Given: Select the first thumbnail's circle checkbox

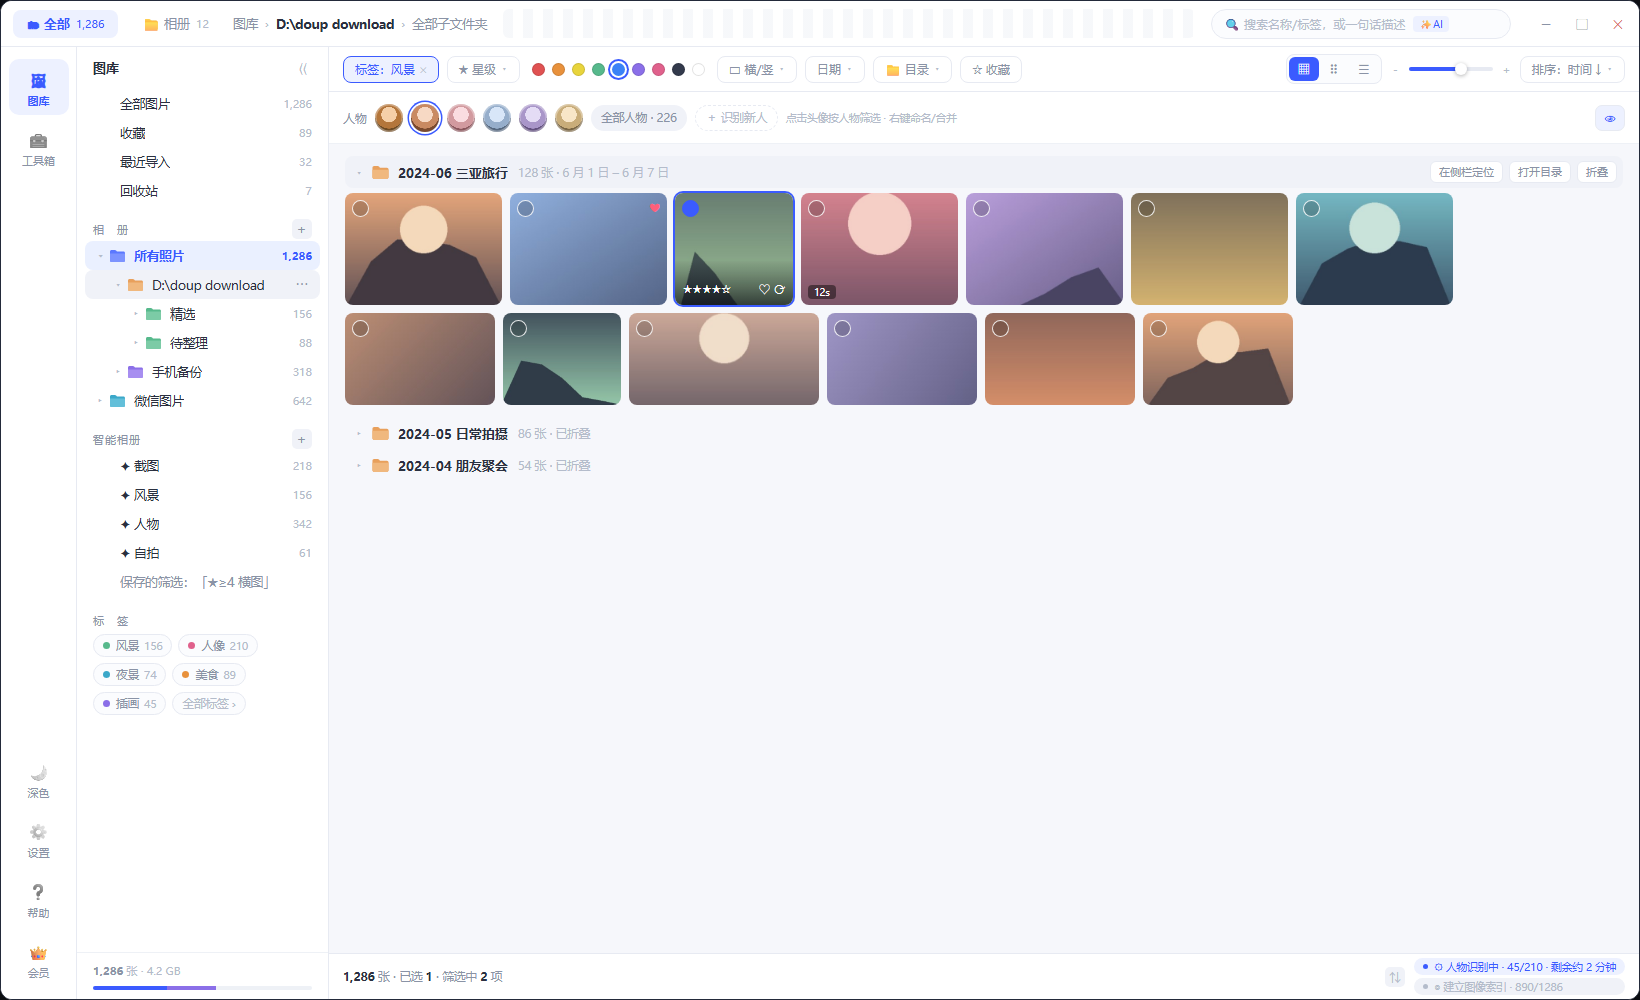Looking at the screenshot, I should [x=361, y=209].
